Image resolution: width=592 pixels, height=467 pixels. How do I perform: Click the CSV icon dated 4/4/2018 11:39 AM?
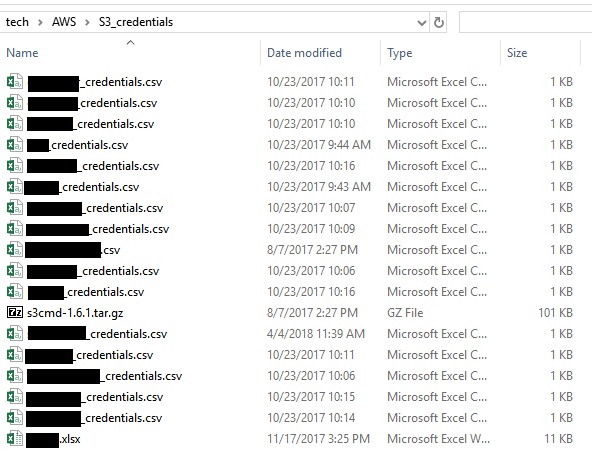(15, 334)
